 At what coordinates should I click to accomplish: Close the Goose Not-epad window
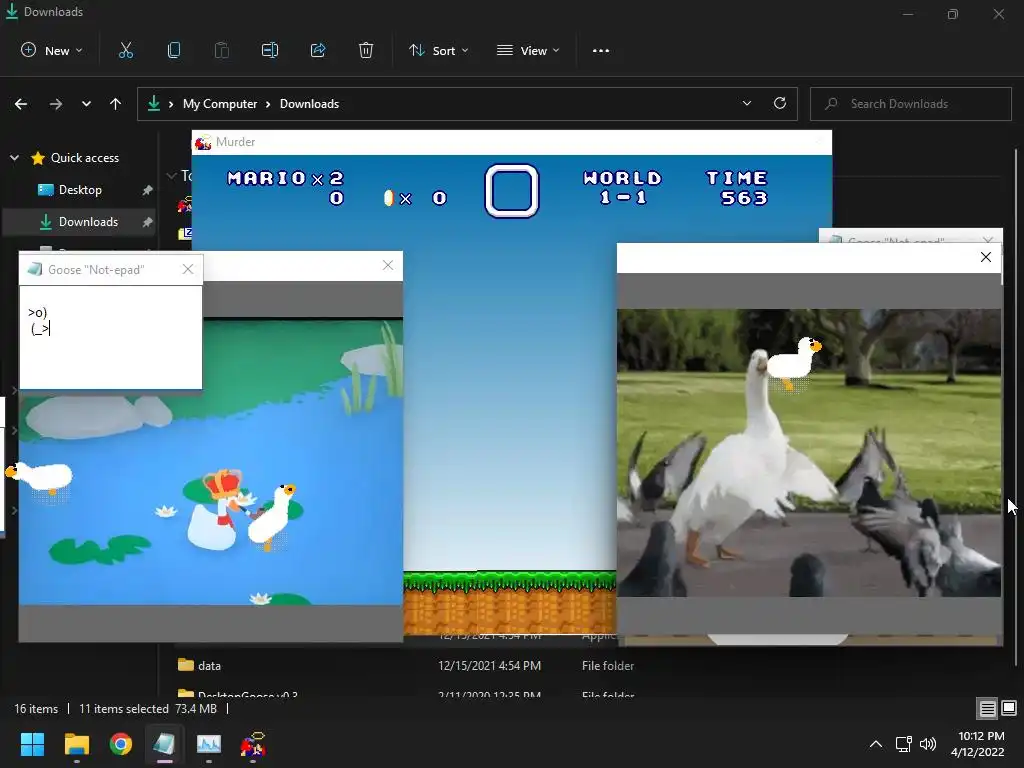(187, 269)
